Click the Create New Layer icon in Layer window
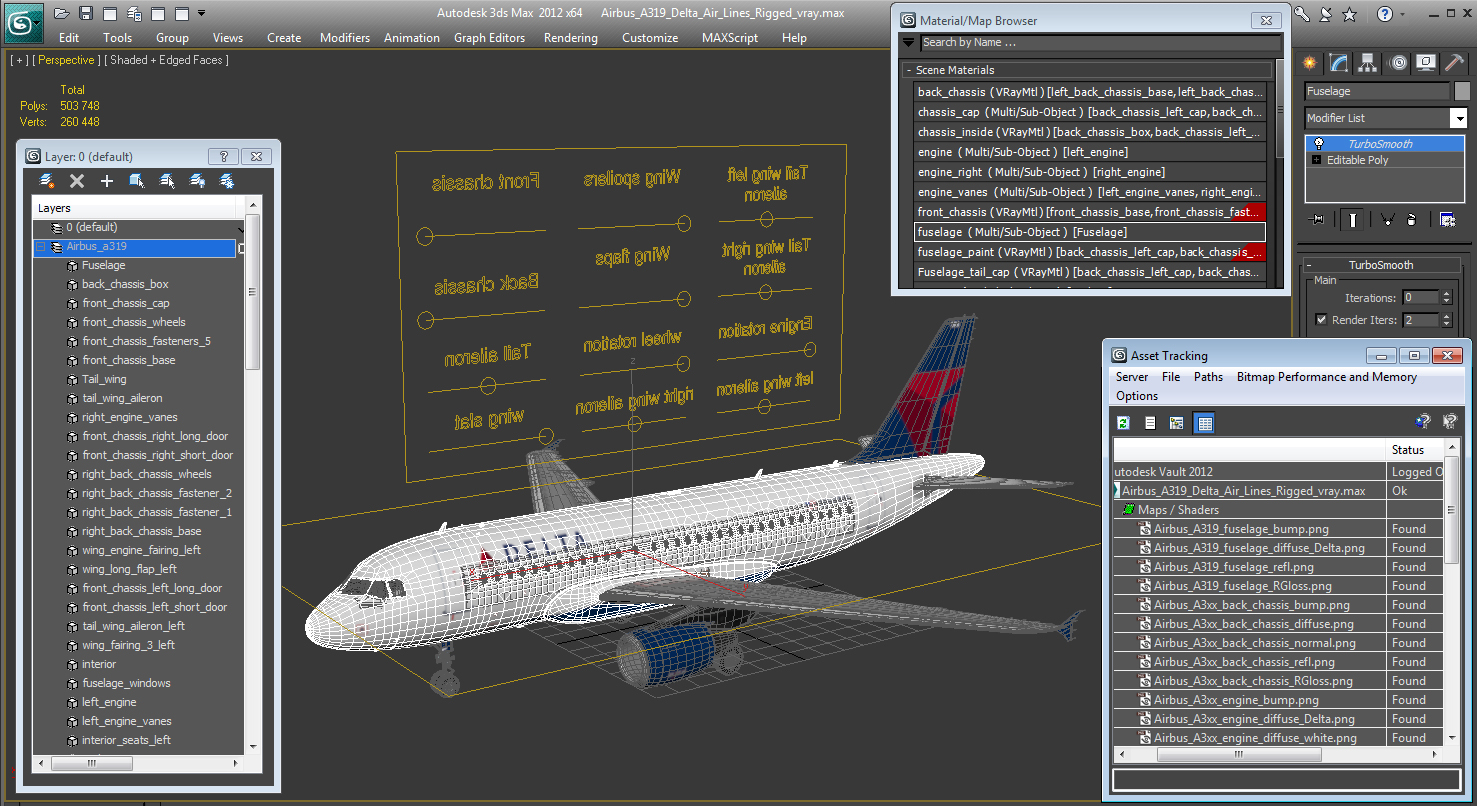The height and width of the screenshot is (806, 1477). click(46, 181)
